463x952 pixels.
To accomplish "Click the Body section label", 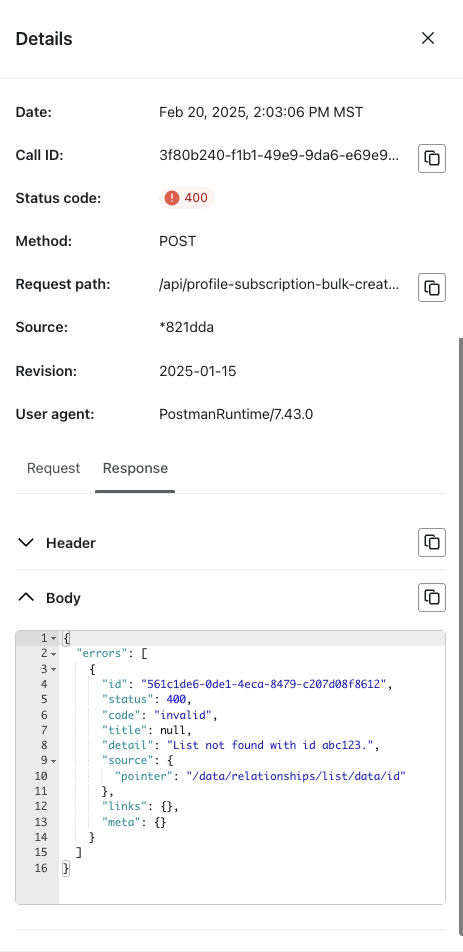I will [x=63, y=597].
